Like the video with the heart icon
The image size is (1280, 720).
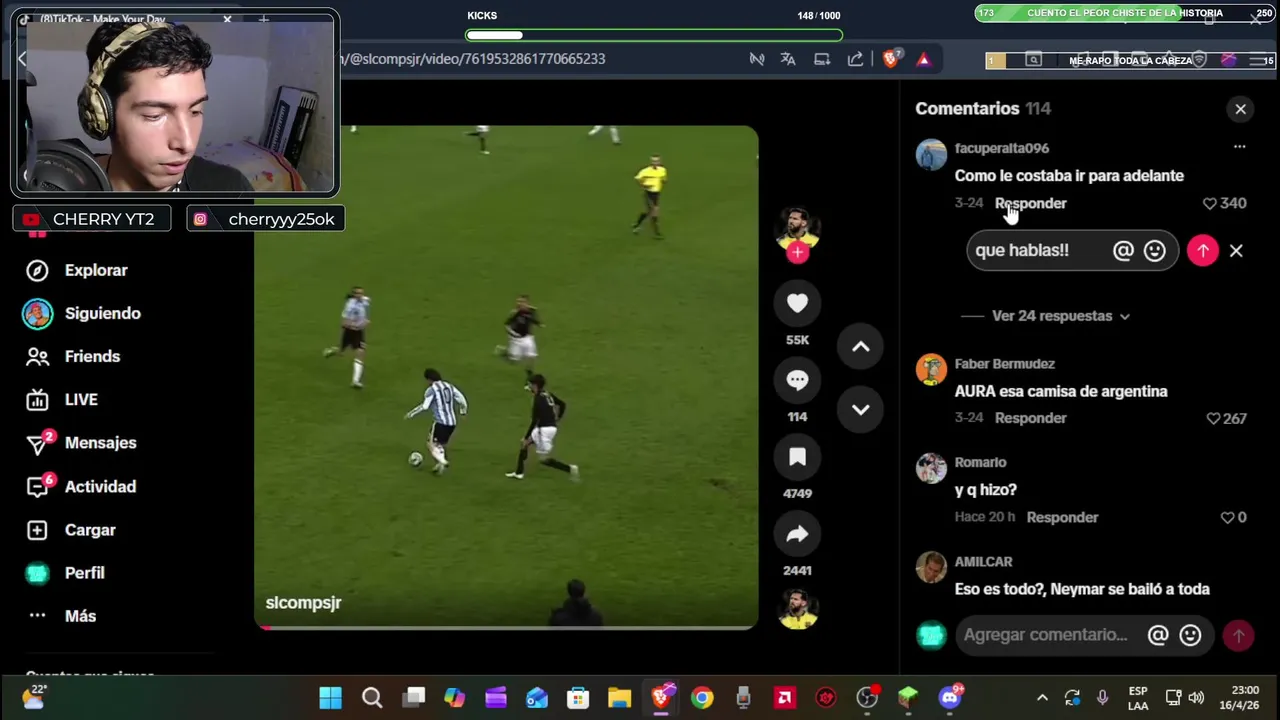pos(797,303)
